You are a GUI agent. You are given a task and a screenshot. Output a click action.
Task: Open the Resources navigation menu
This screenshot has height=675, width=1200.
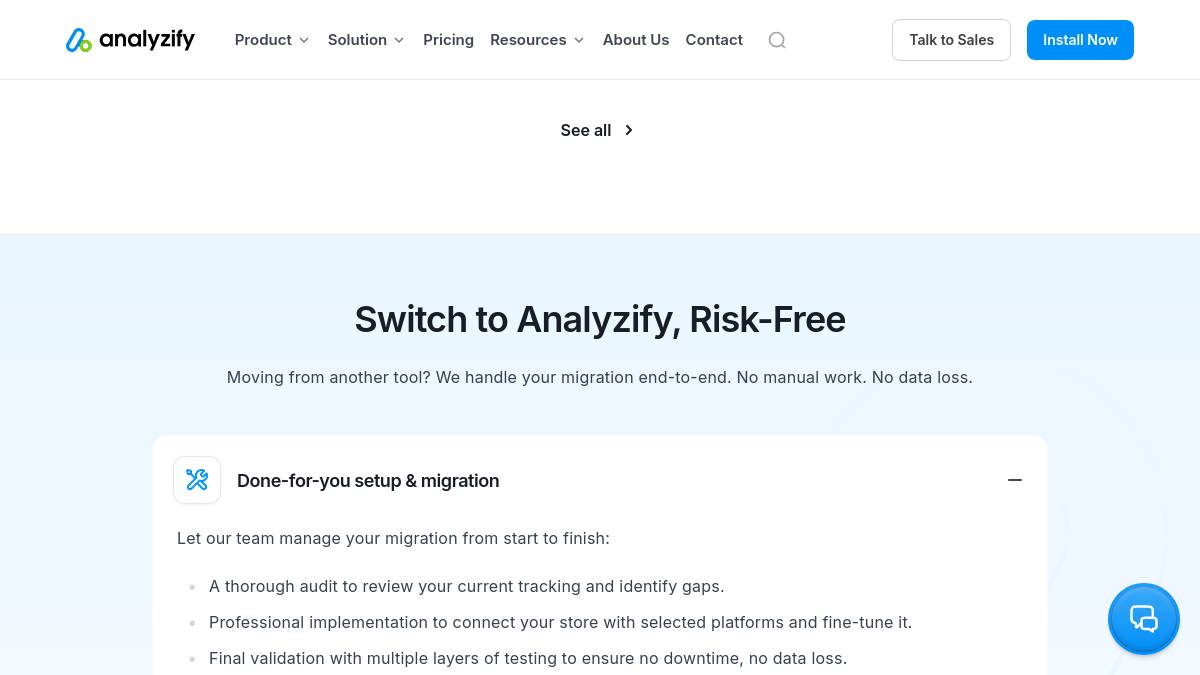pyautogui.click(x=537, y=40)
